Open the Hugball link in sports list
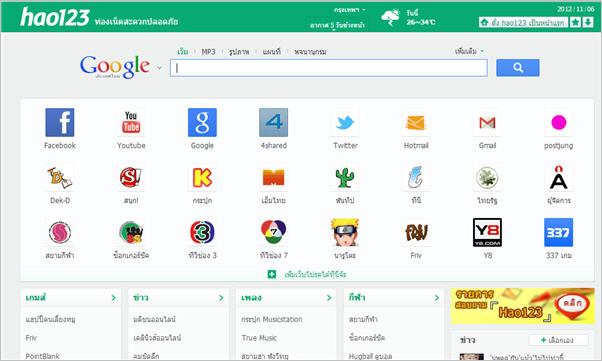 click(370, 356)
